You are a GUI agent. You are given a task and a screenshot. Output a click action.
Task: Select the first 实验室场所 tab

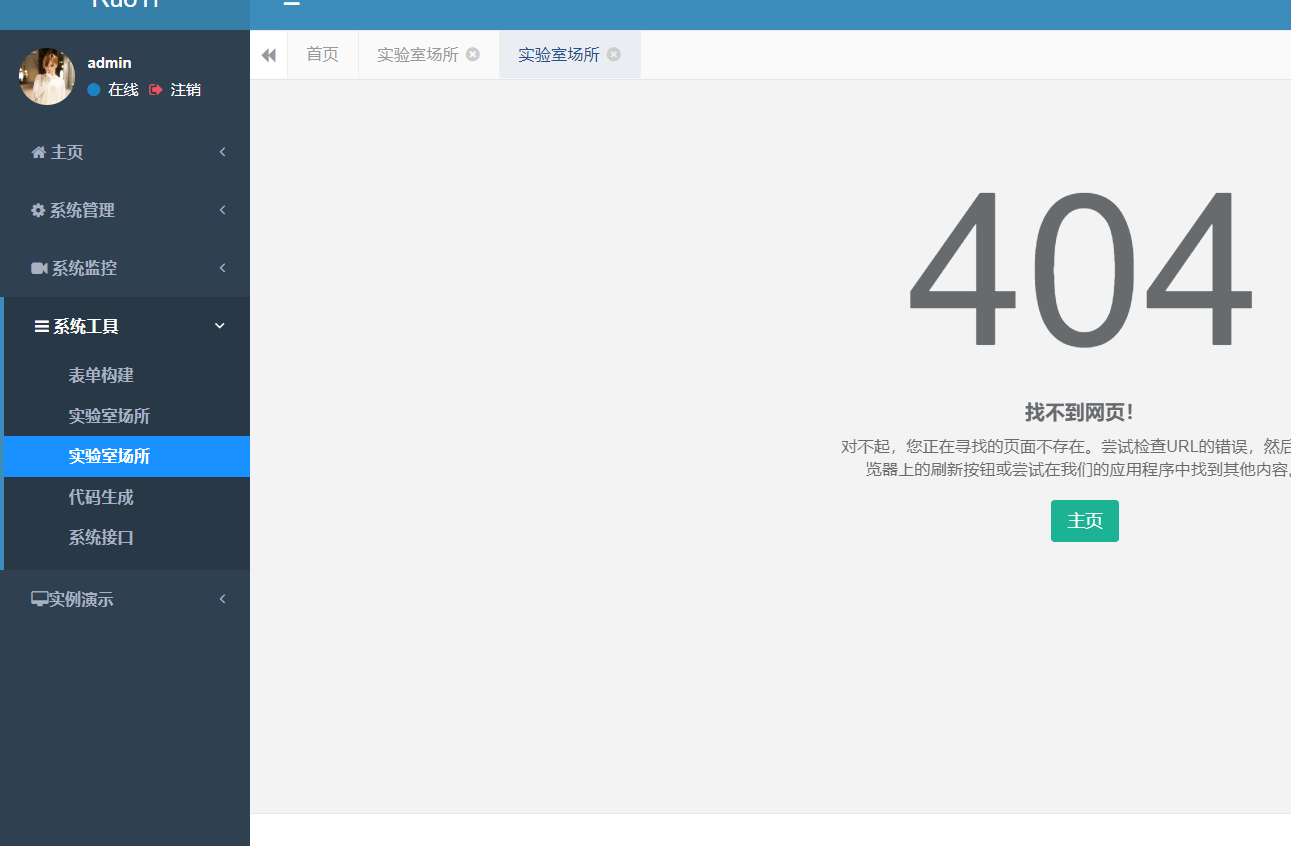(420, 54)
